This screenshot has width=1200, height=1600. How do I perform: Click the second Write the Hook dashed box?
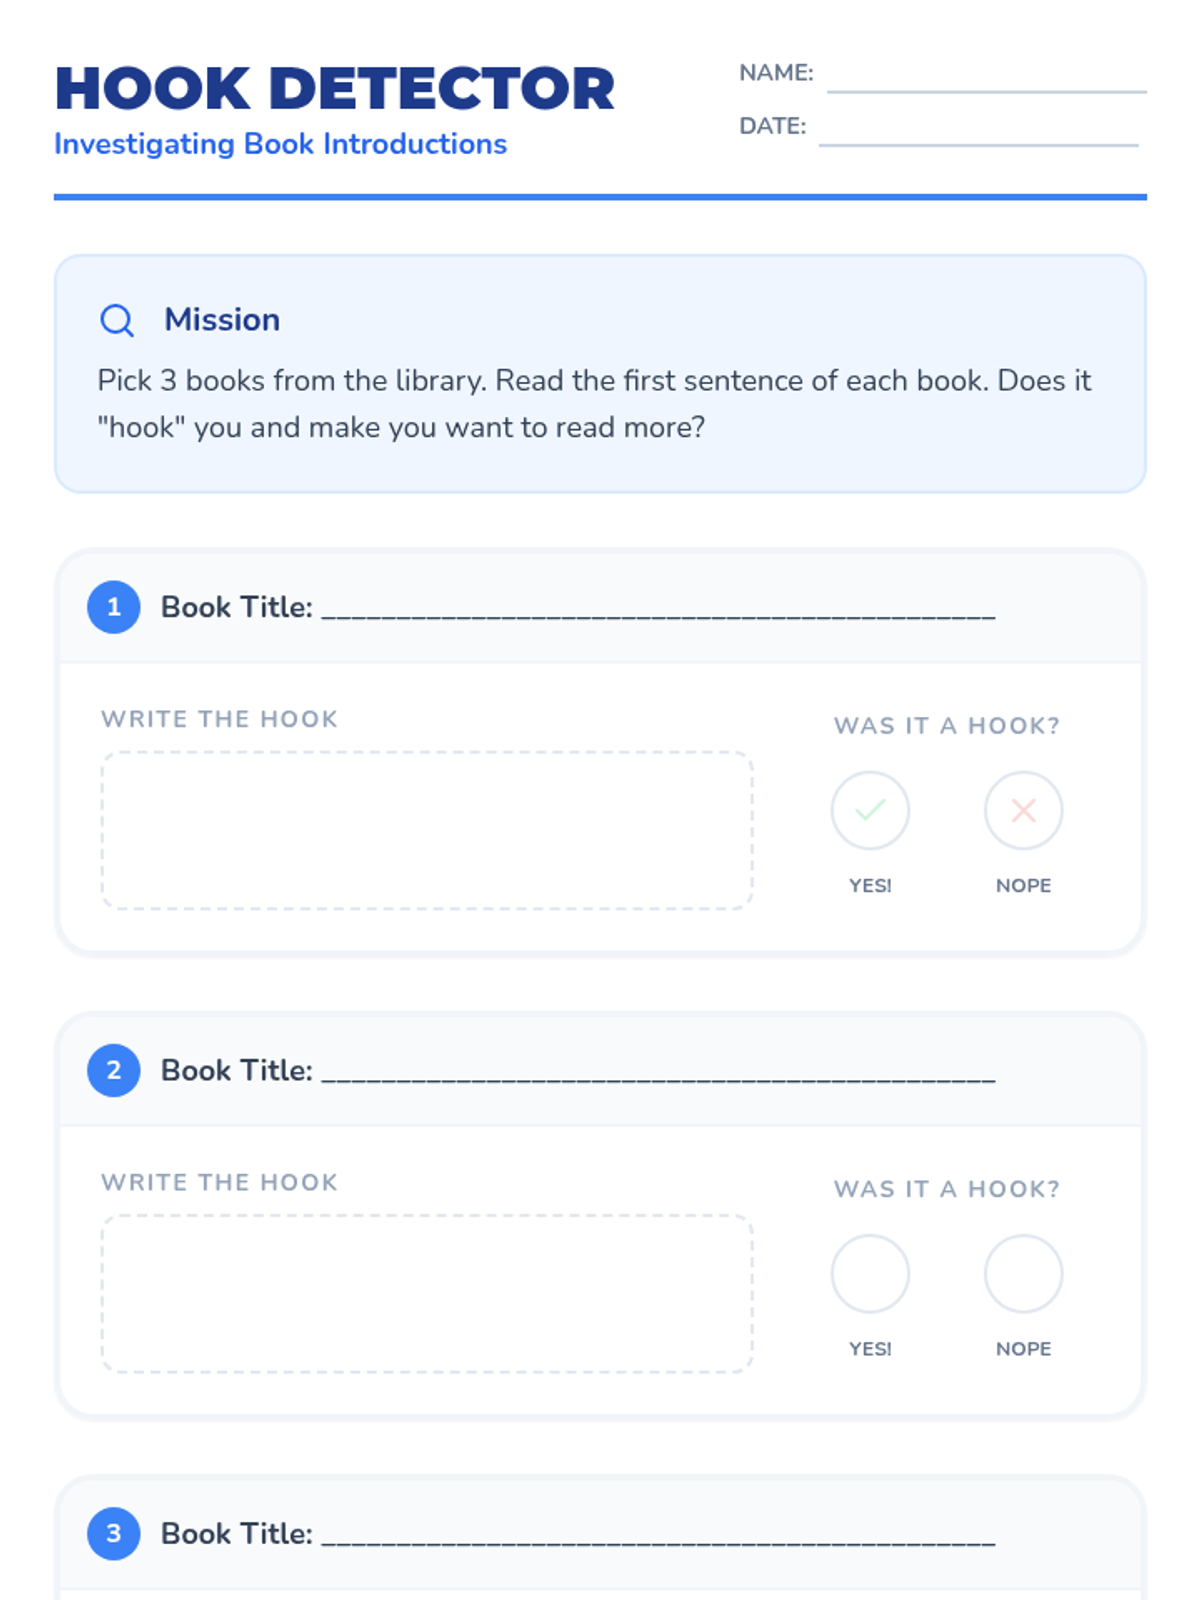coord(427,1293)
